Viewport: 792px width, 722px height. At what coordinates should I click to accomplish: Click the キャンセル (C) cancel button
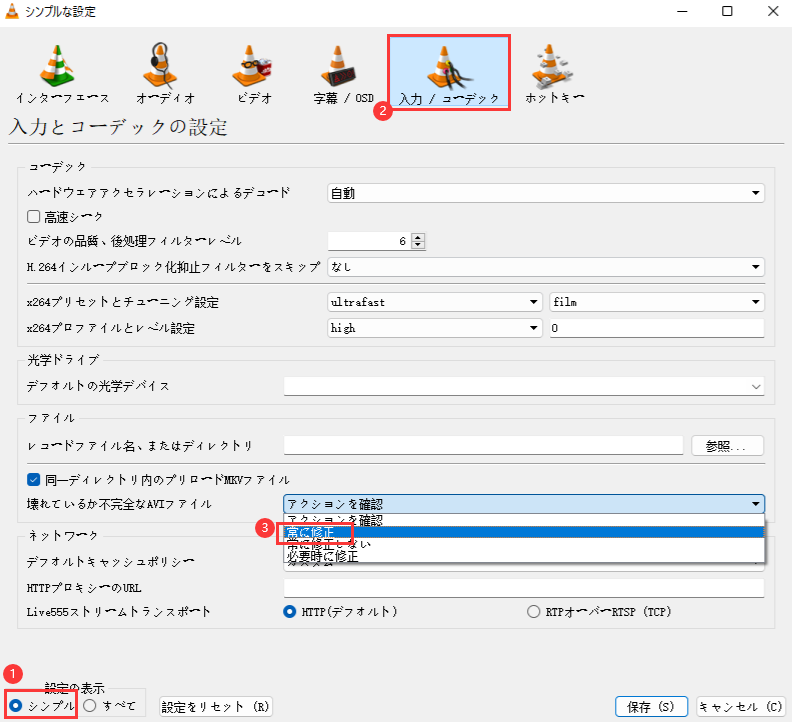pyautogui.click(x=741, y=706)
